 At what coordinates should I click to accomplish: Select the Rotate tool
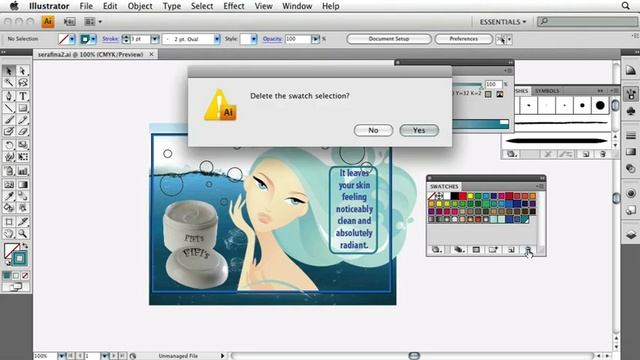(9, 145)
